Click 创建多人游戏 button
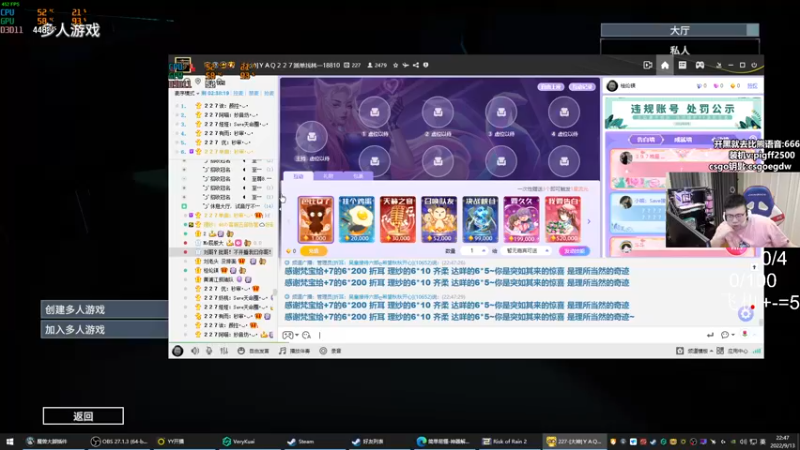The width and height of the screenshot is (800, 450). (104, 310)
